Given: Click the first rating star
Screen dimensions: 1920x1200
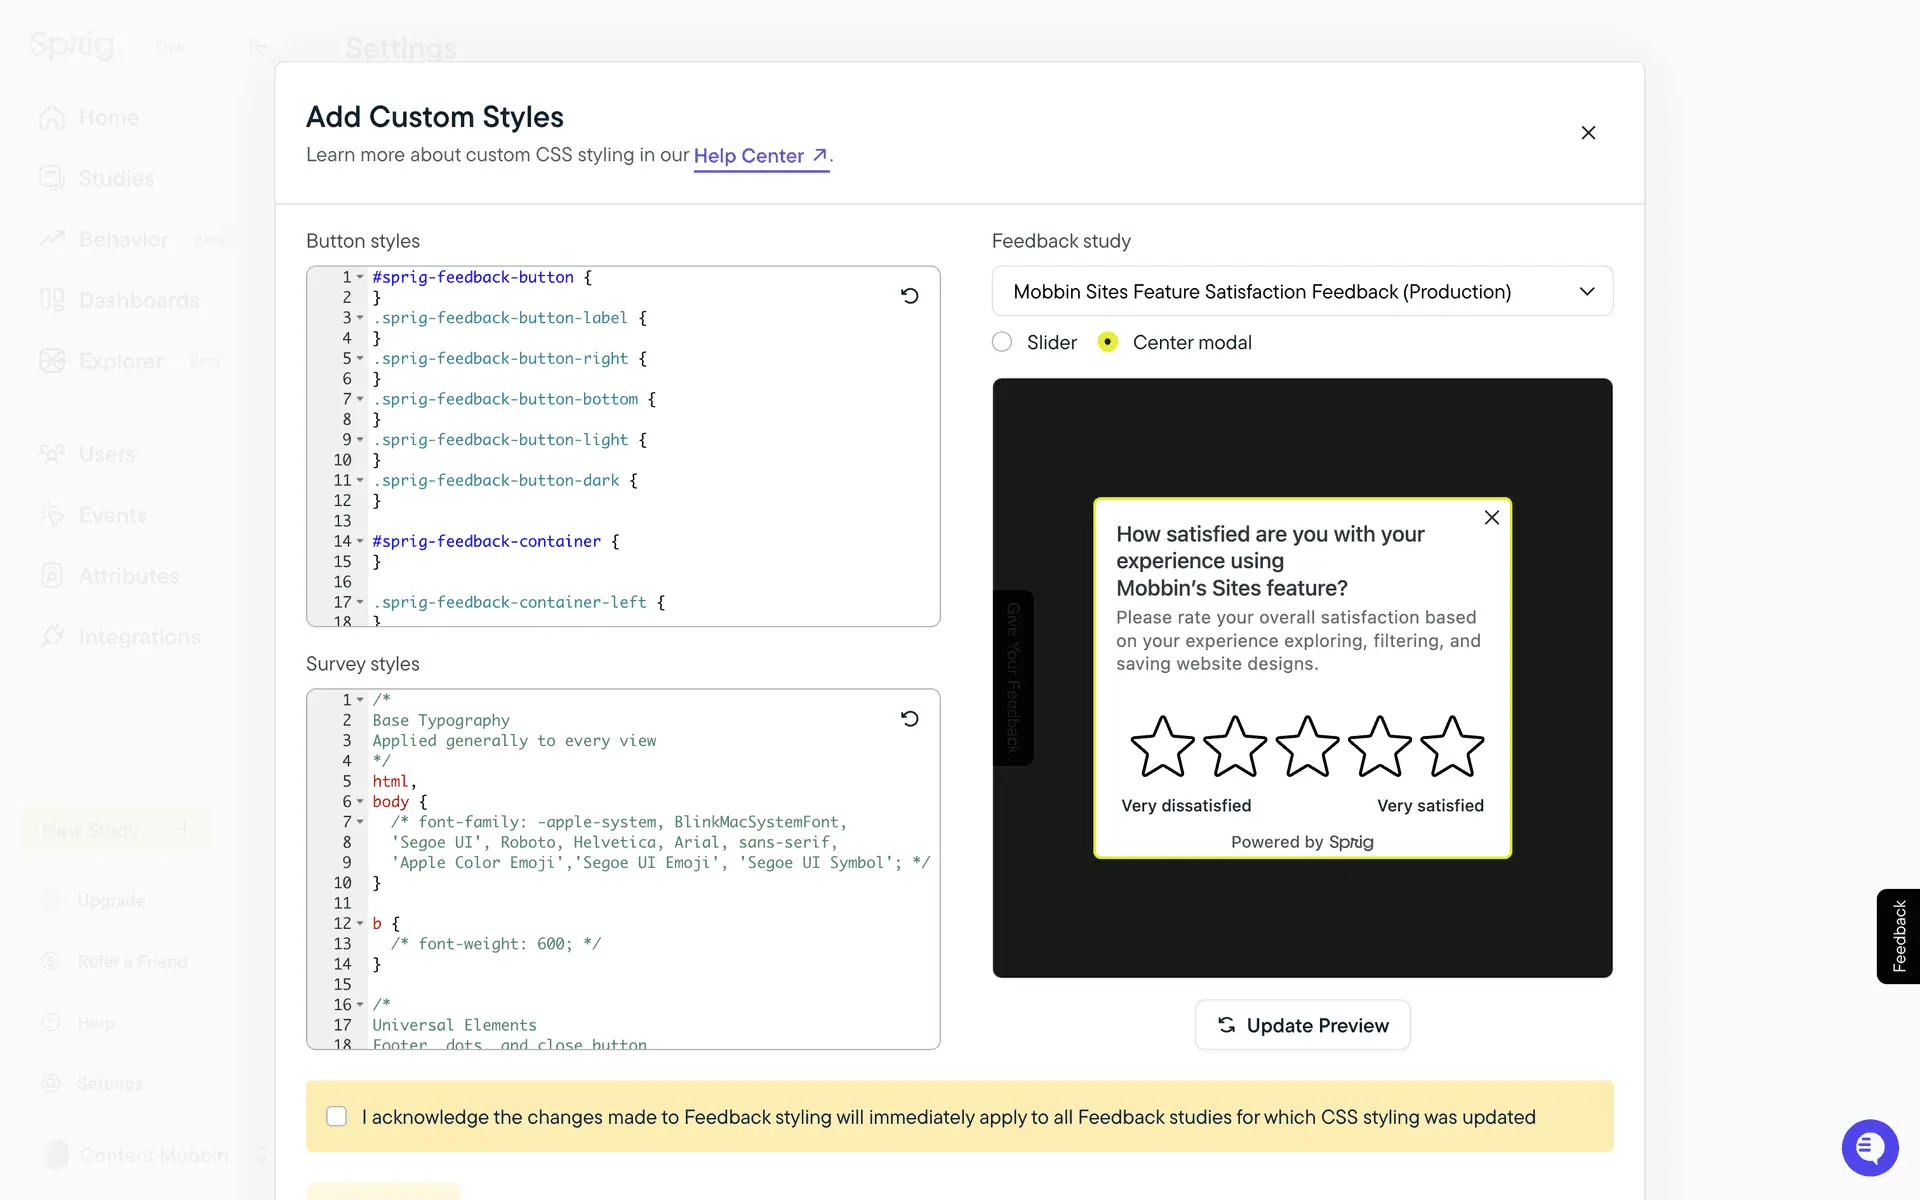Looking at the screenshot, I should [x=1162, y=747].
